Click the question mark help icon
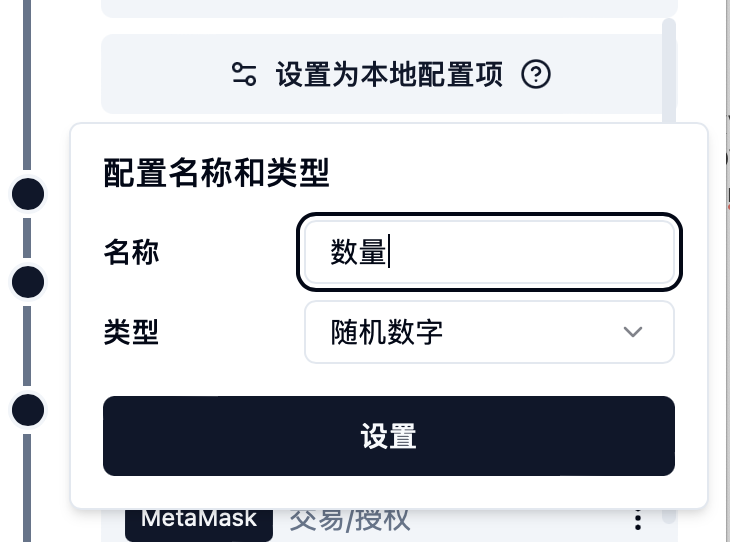This screenshot has width=730, height=542. [x=536, y=75]
